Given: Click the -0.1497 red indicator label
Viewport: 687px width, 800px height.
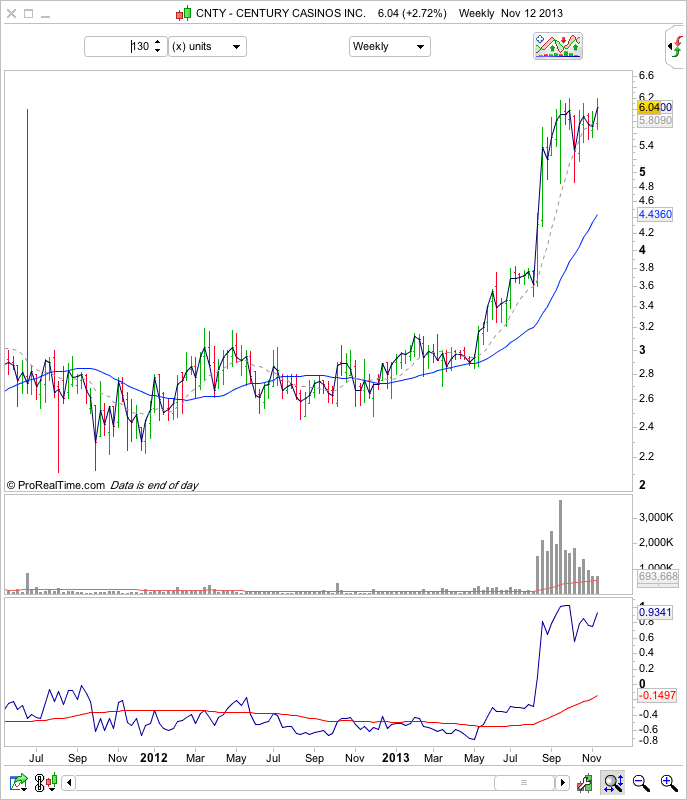Looking at the screenshot, I should click(657, 695).
